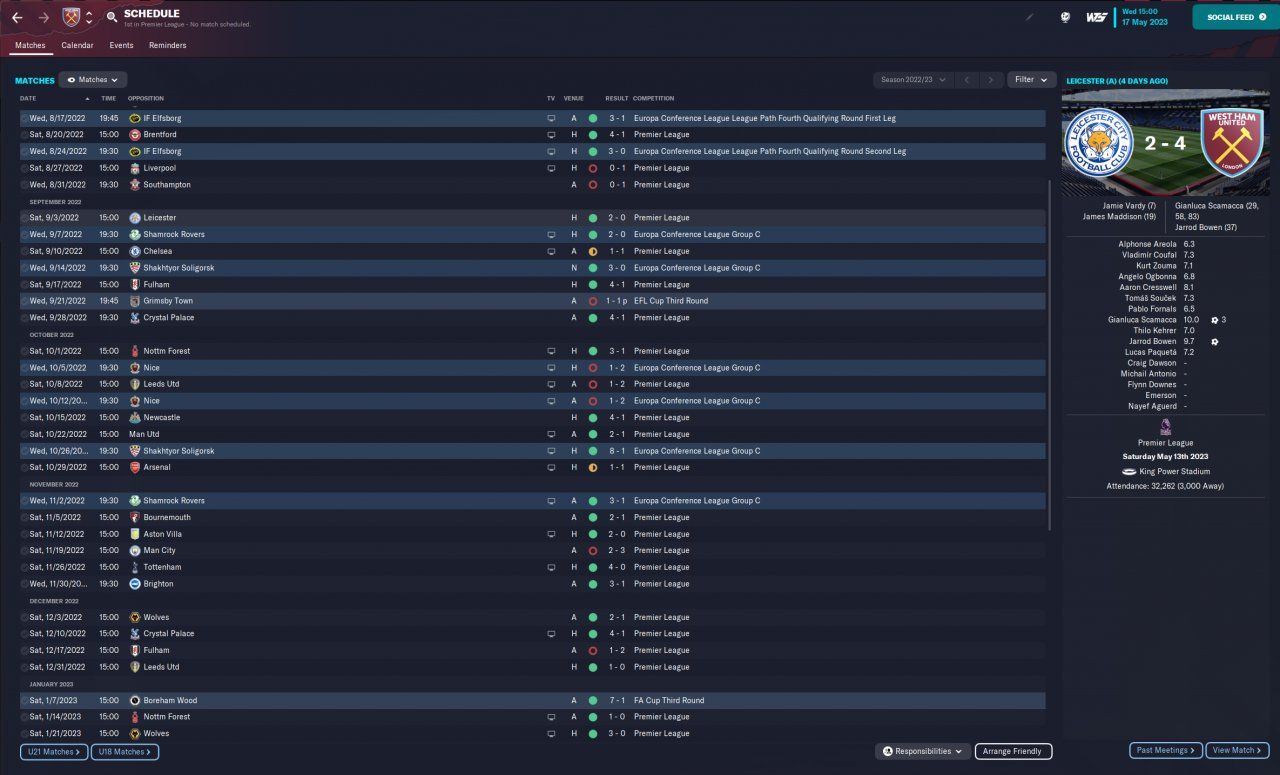This screenshot has height=775, width=1280.
Task: Click the Premier League logo in match panel
Action: pos(1164,427)
